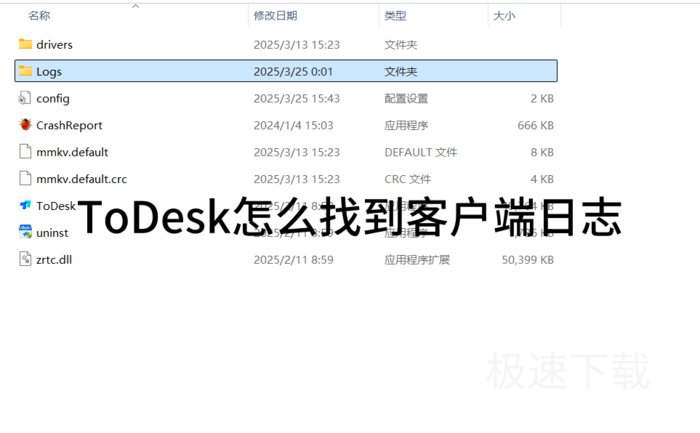Select the uninst file name
The width and height of the screenshot is (700, 433).
52,233
